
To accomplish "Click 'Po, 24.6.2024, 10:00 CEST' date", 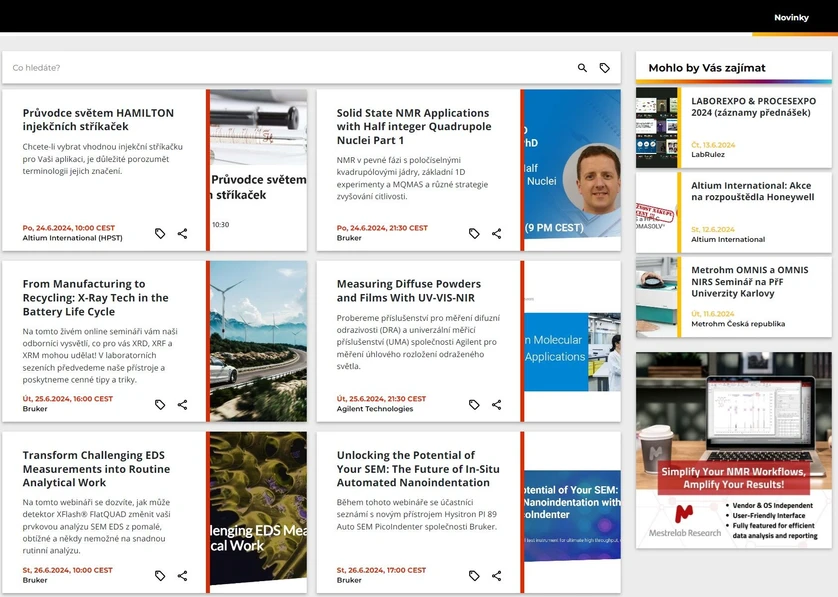I will [x=68, y=228].
